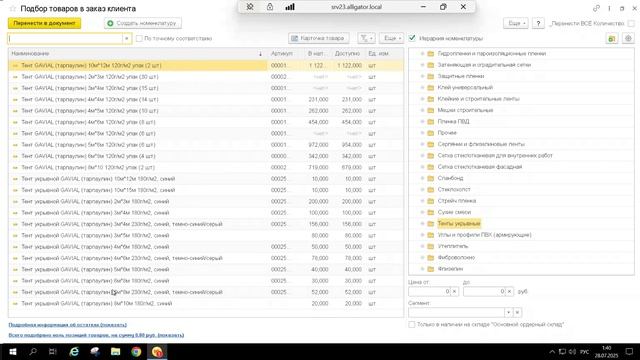This screenshot has height=360, width=640.
Task: Click the 'Цена от' price input
Action: point(429,291)
